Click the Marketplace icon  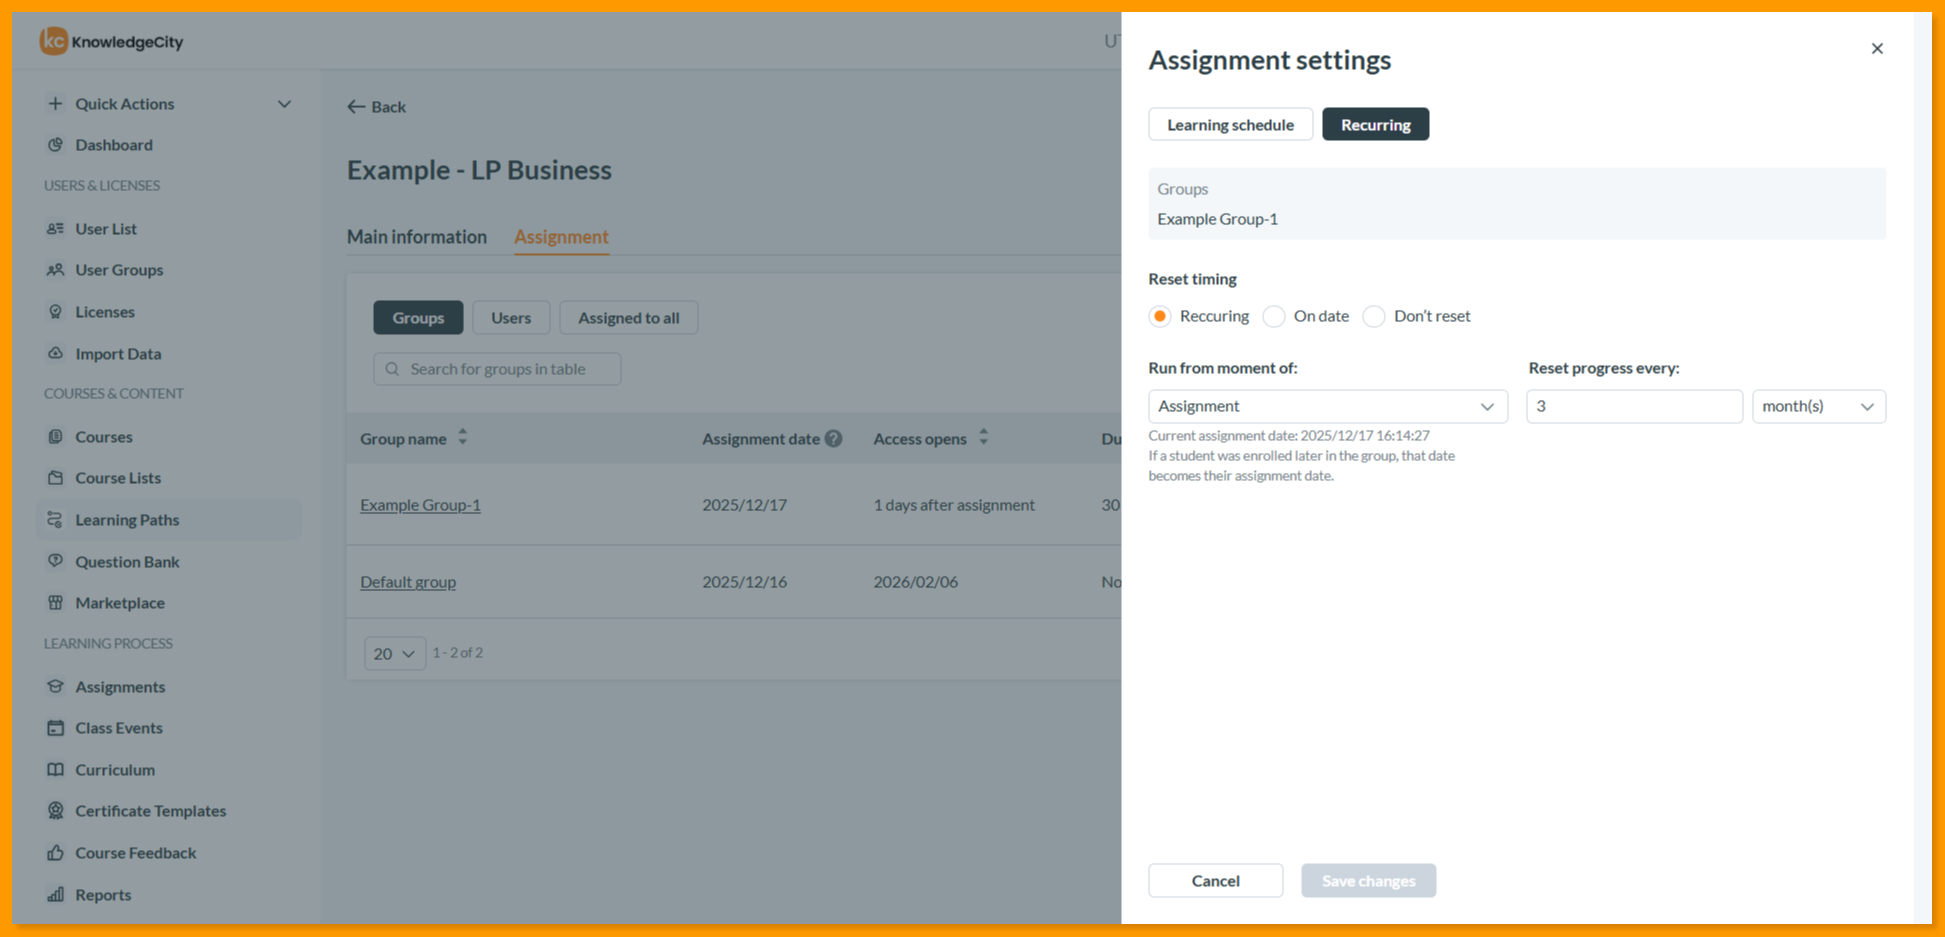[x=55, y=603]
